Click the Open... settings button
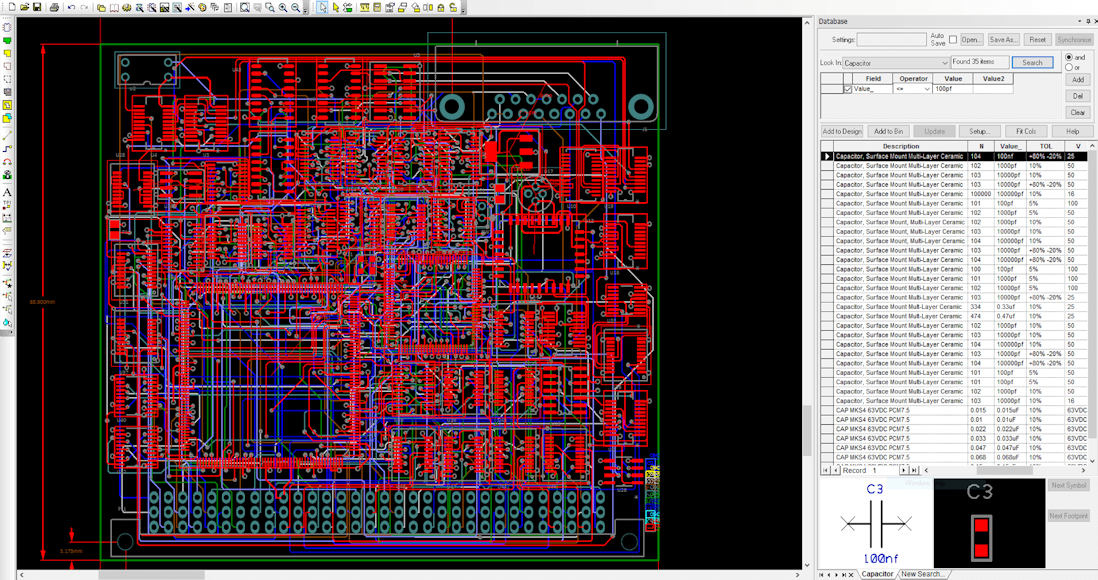This screenshot has width=1098, height=580. (971, 39)
